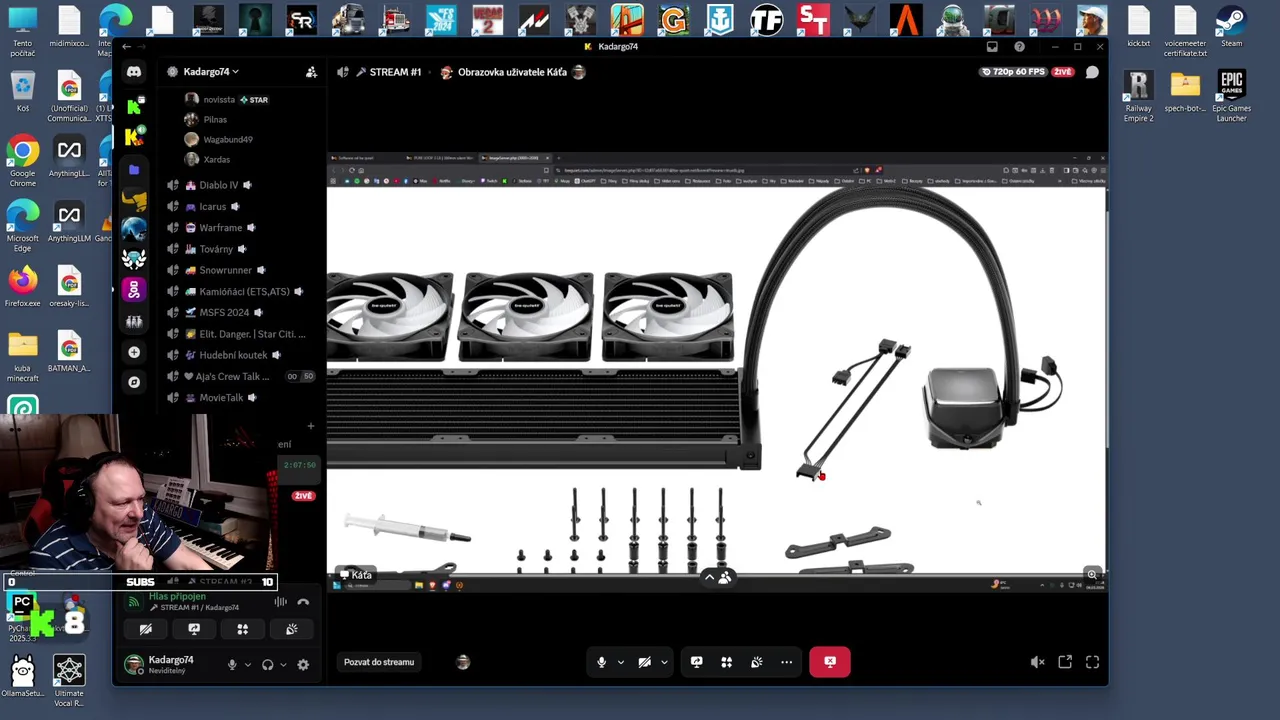Viewport: 1280px width, 720px height.
Task: Mute the stream audio speaker icon
Action: 1037,662
